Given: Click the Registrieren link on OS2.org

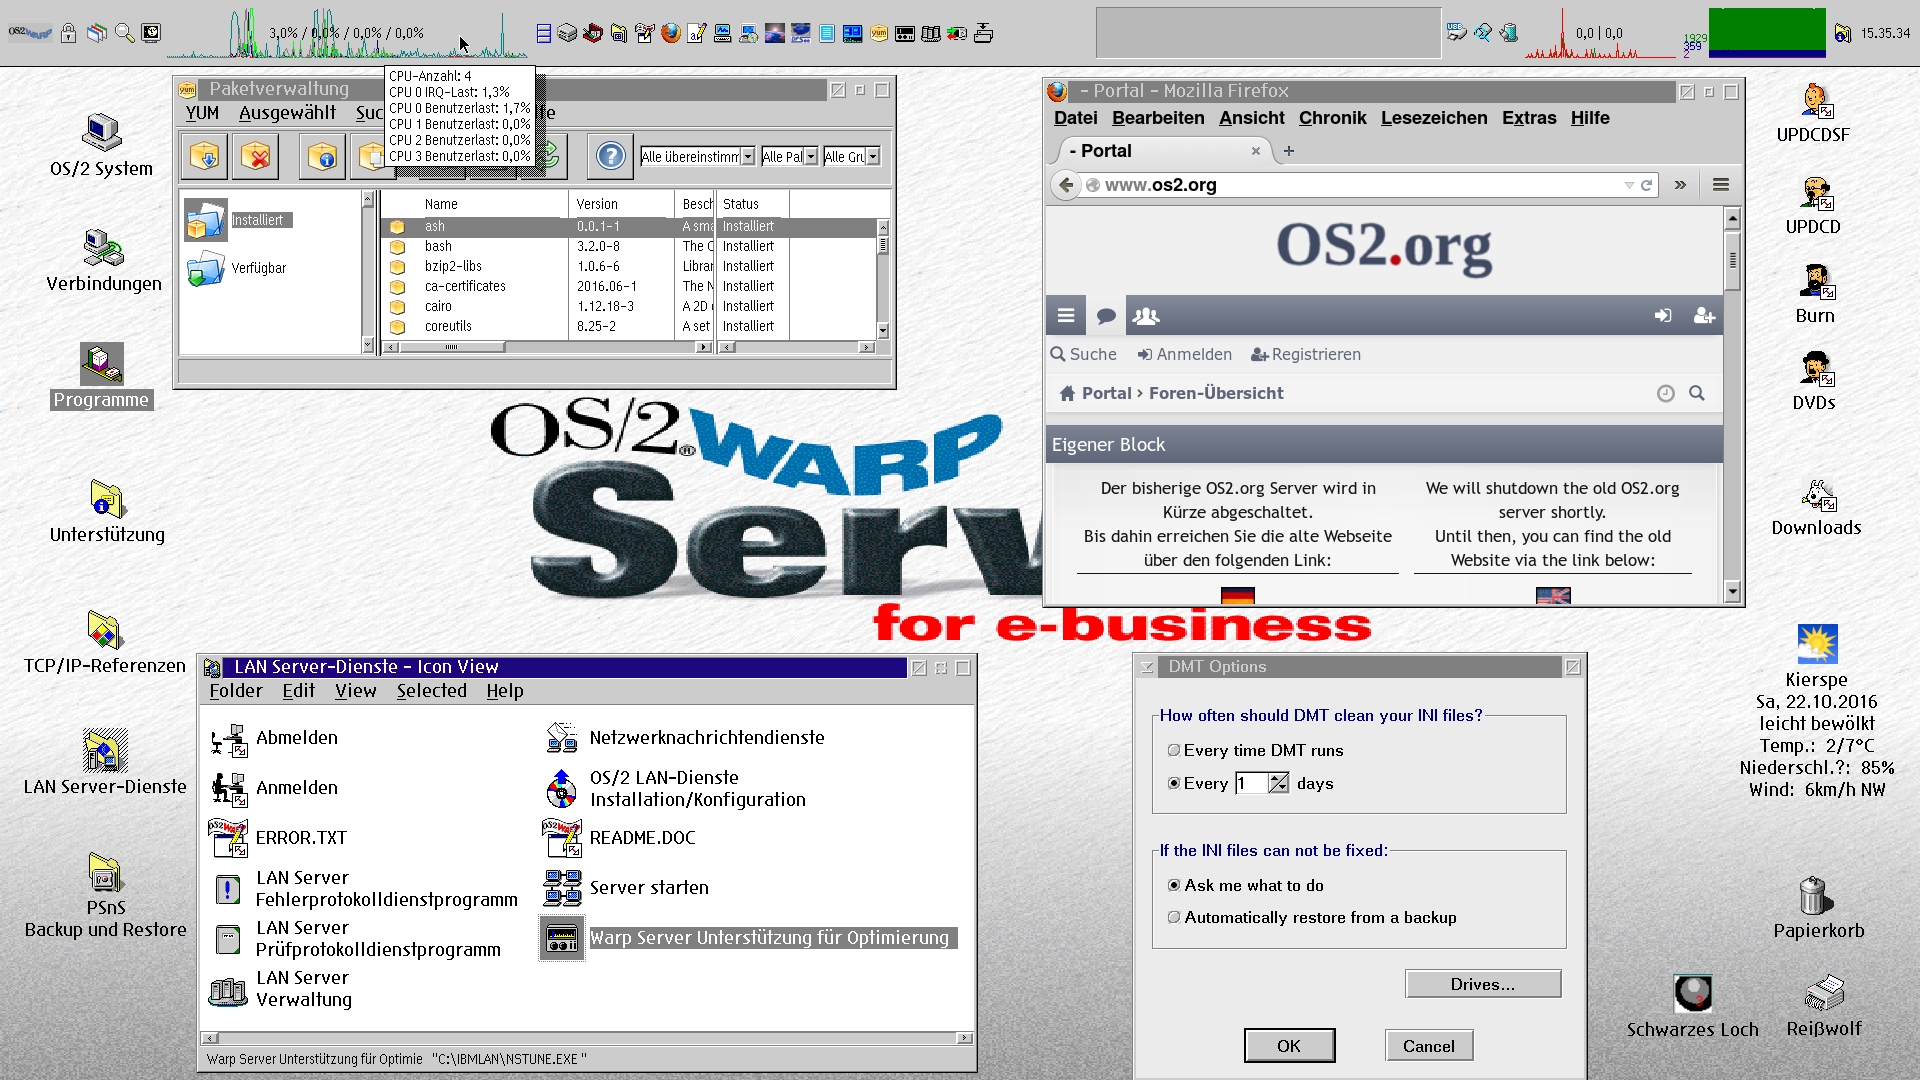Looking at the screenshot, I should tap(1306, 355).
